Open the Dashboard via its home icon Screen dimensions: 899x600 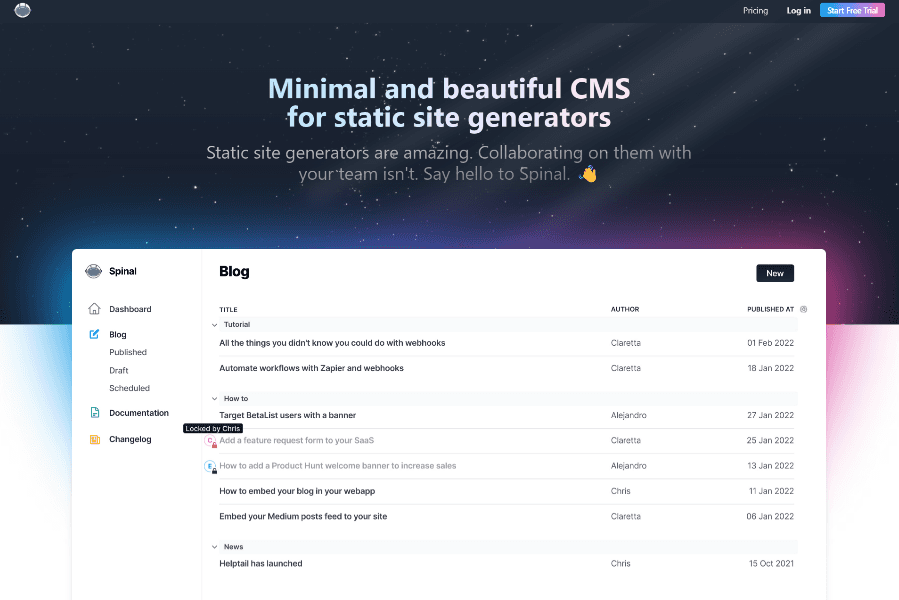(93, 308)
